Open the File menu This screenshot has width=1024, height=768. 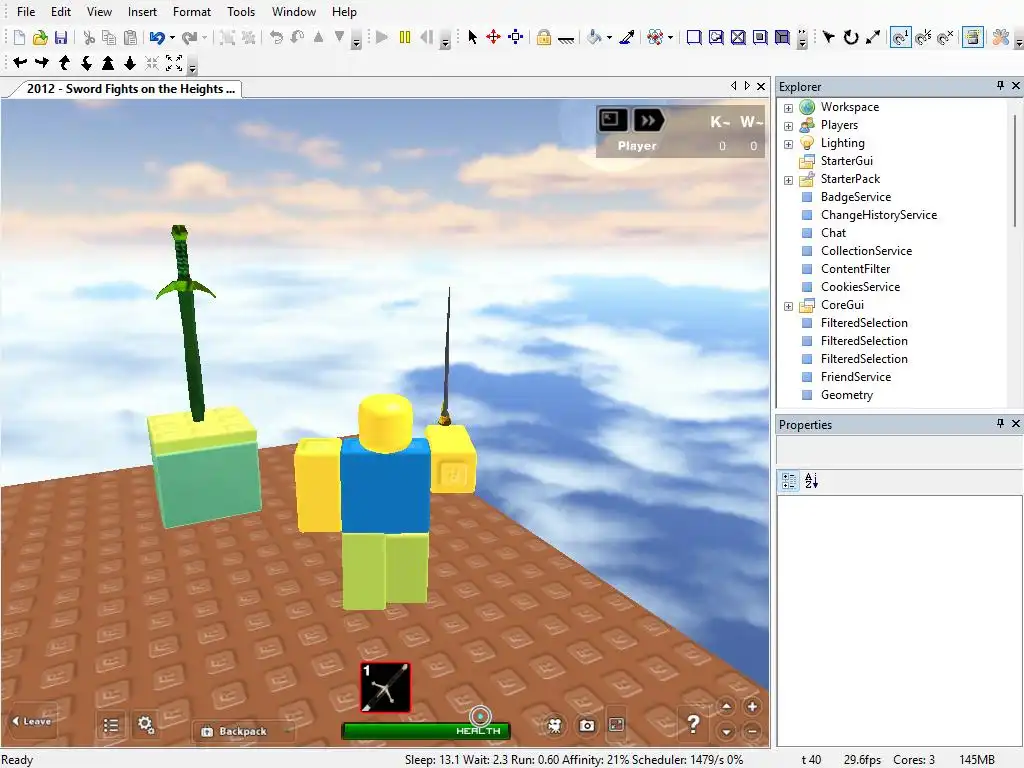pyautogui.click(x=26, y=12)
